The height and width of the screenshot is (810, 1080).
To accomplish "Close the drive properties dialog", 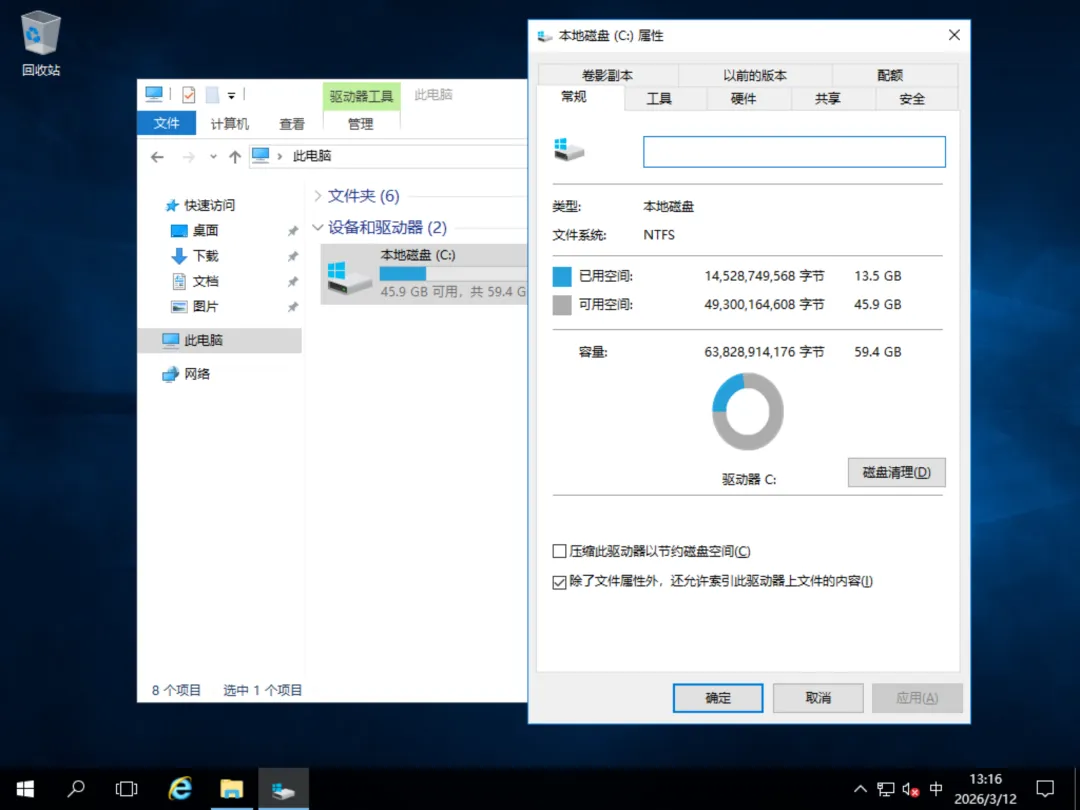I will pyautogui.click(x=954, y=35).
